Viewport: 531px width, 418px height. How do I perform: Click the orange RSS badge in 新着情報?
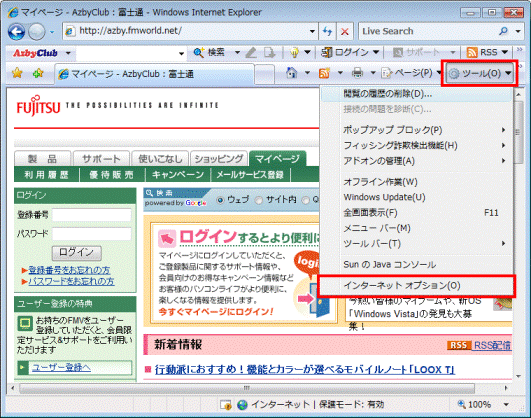coord(459,345)
